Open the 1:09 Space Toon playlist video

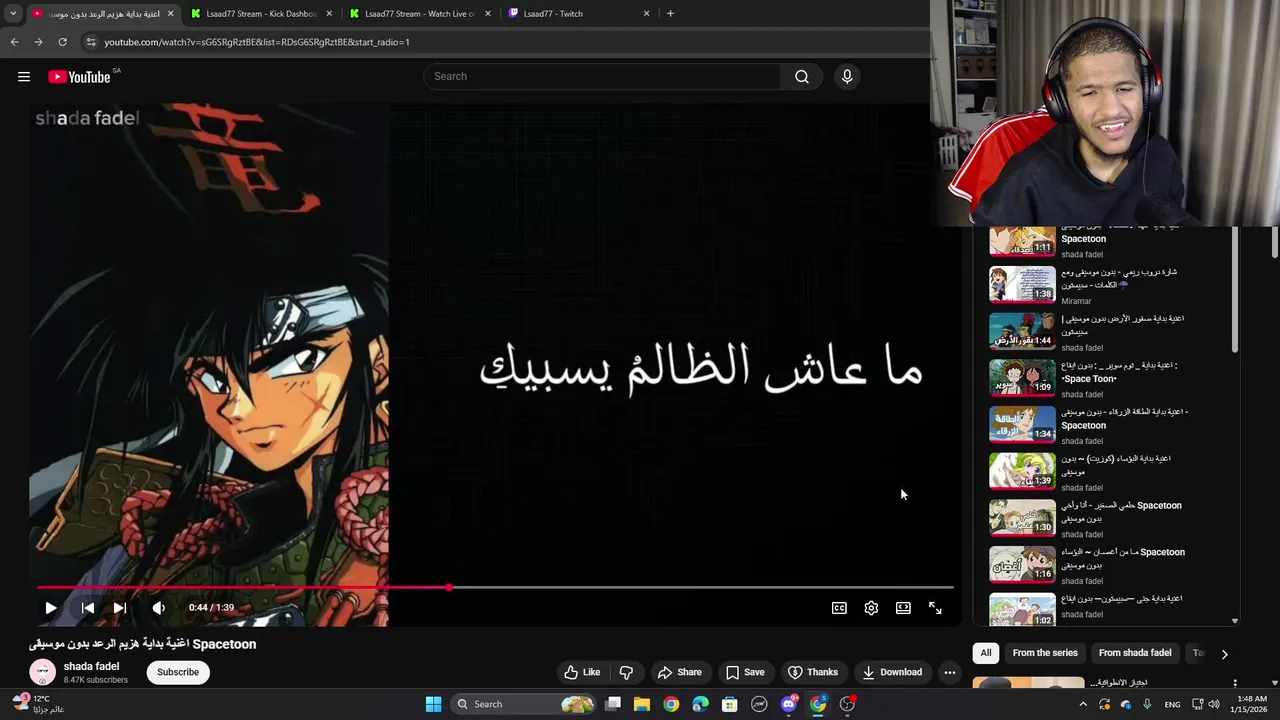(1022, 378)
